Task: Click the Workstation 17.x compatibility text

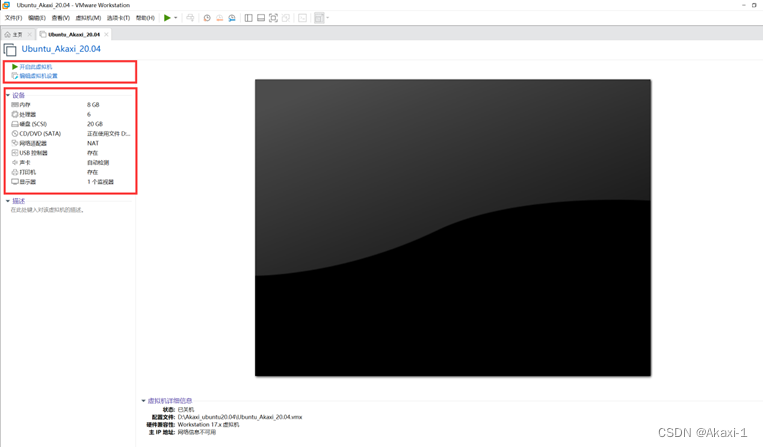Action: [208, 425]
